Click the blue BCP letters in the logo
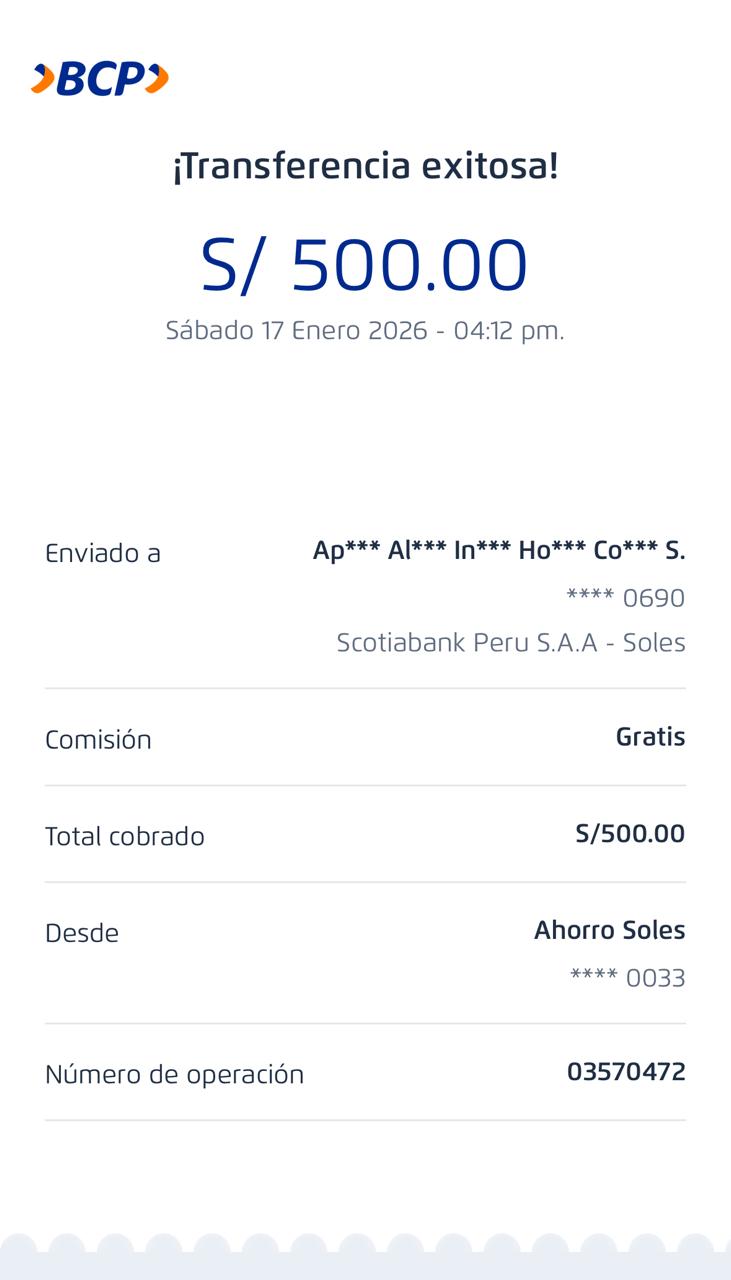The height and width of the screenshot is (1280, 731). [100, 79]
